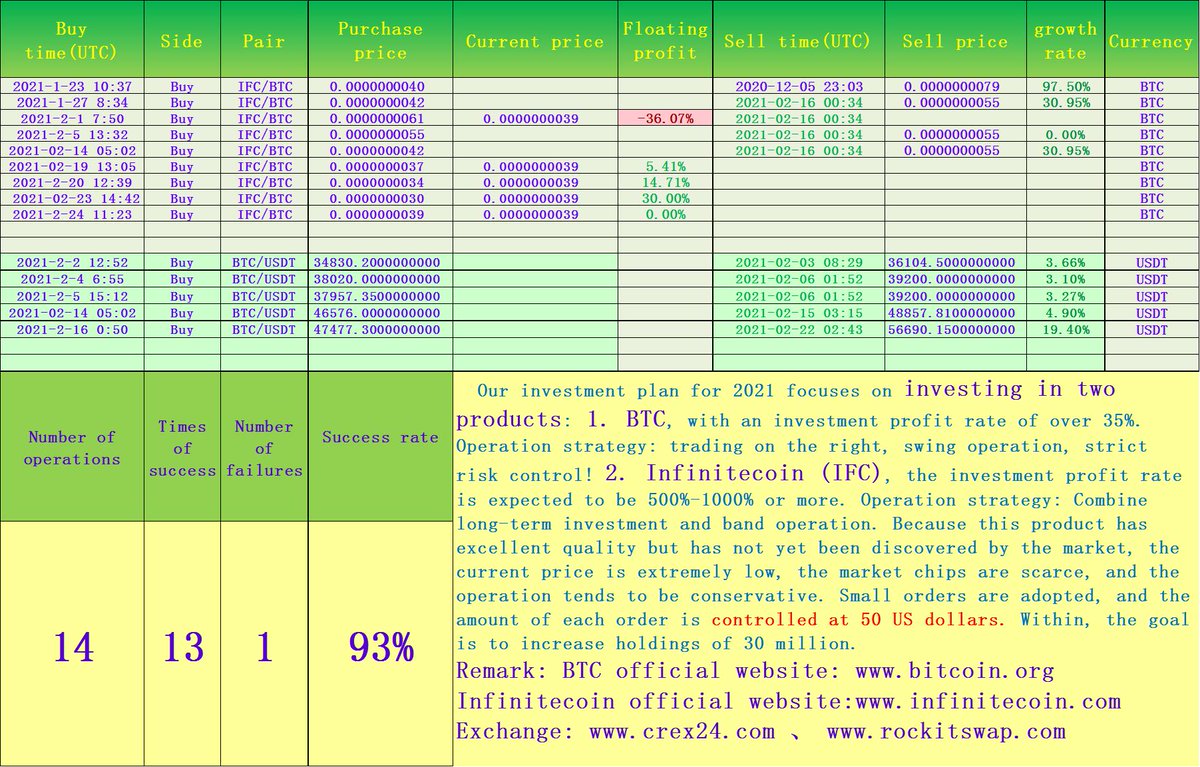This screenshot has width=1200, height=767.
Task: Open the www.rockitswap.com exchange address
Action: point(946,731)
